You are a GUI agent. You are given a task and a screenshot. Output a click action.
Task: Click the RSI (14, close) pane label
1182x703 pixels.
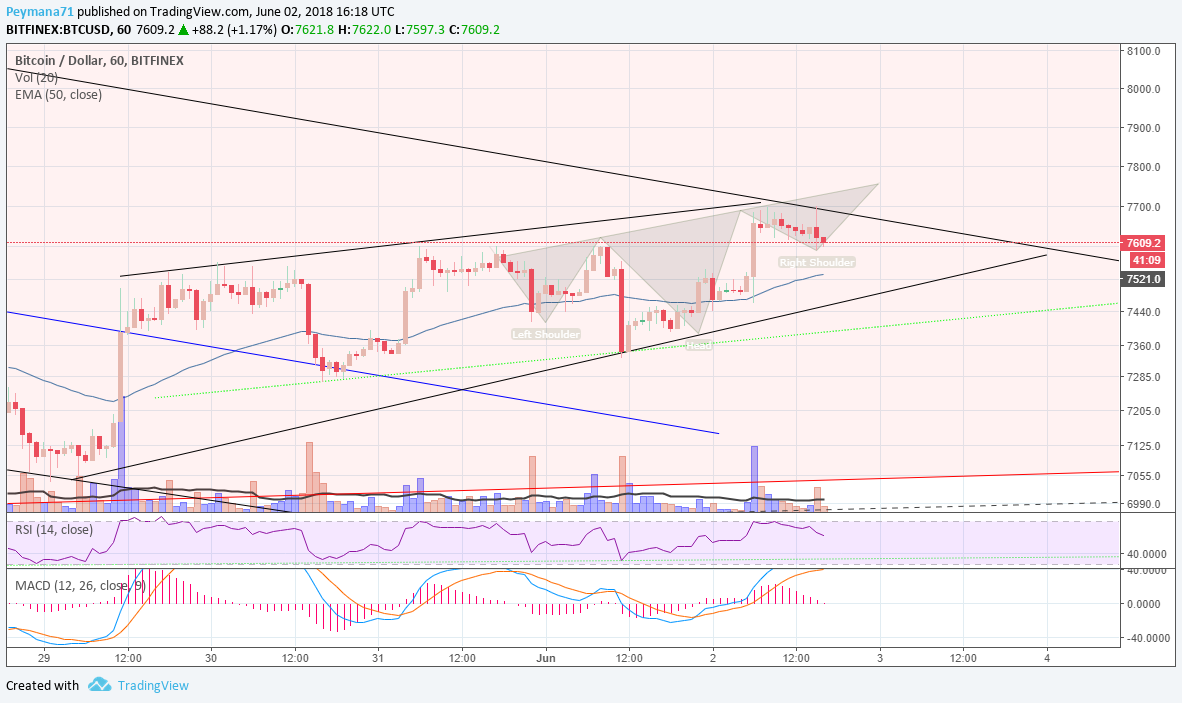54,530
